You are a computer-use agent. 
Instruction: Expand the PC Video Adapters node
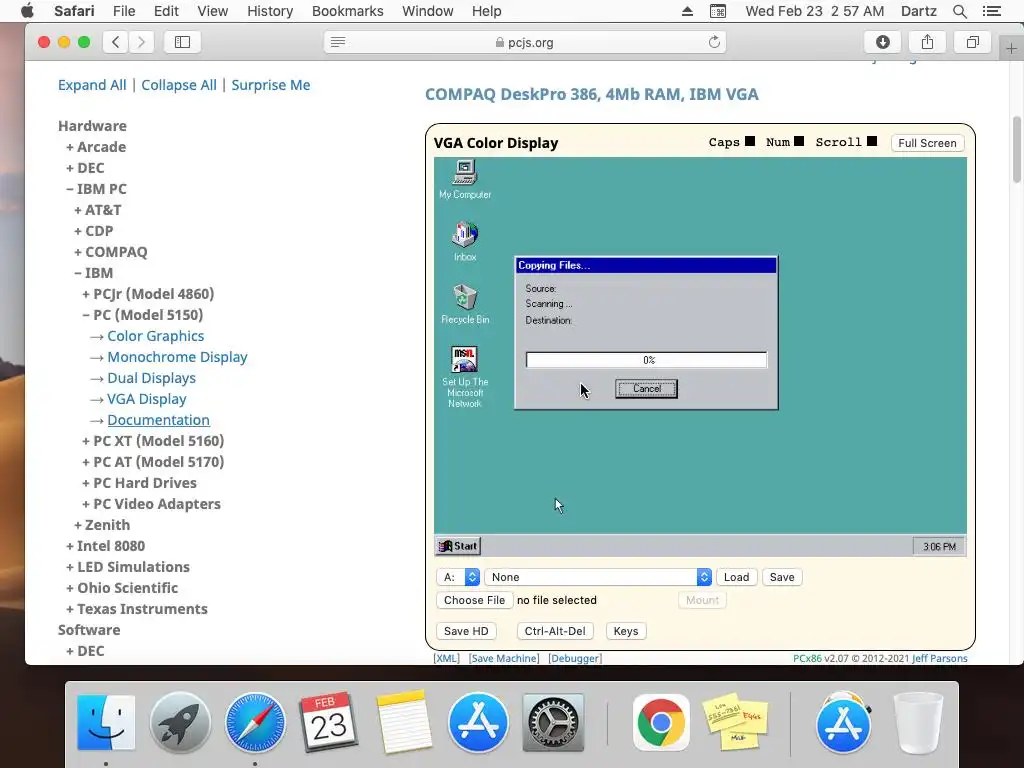151,504
